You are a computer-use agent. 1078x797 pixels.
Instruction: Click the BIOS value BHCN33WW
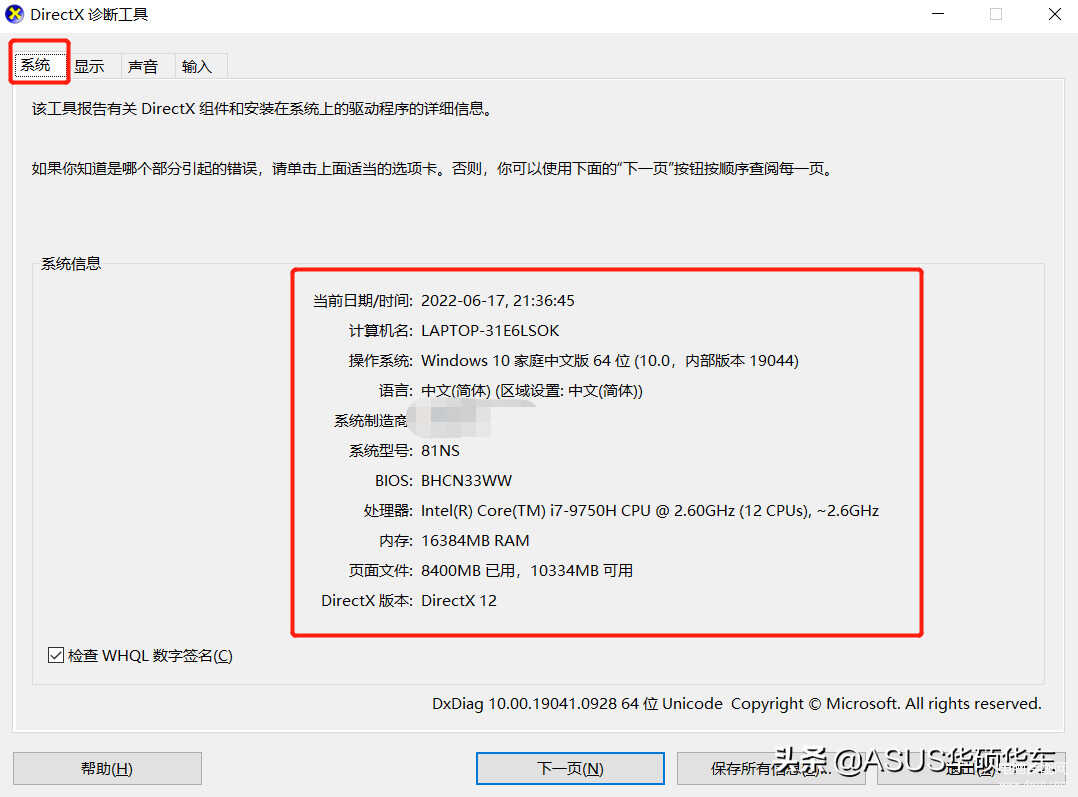click(466, 481)
